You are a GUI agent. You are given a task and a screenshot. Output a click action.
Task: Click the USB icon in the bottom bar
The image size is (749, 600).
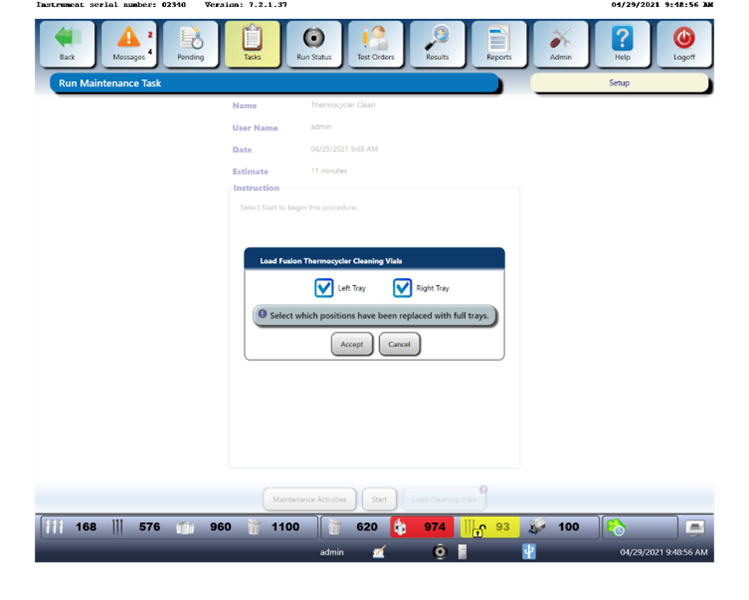click(x=529, y=552)
